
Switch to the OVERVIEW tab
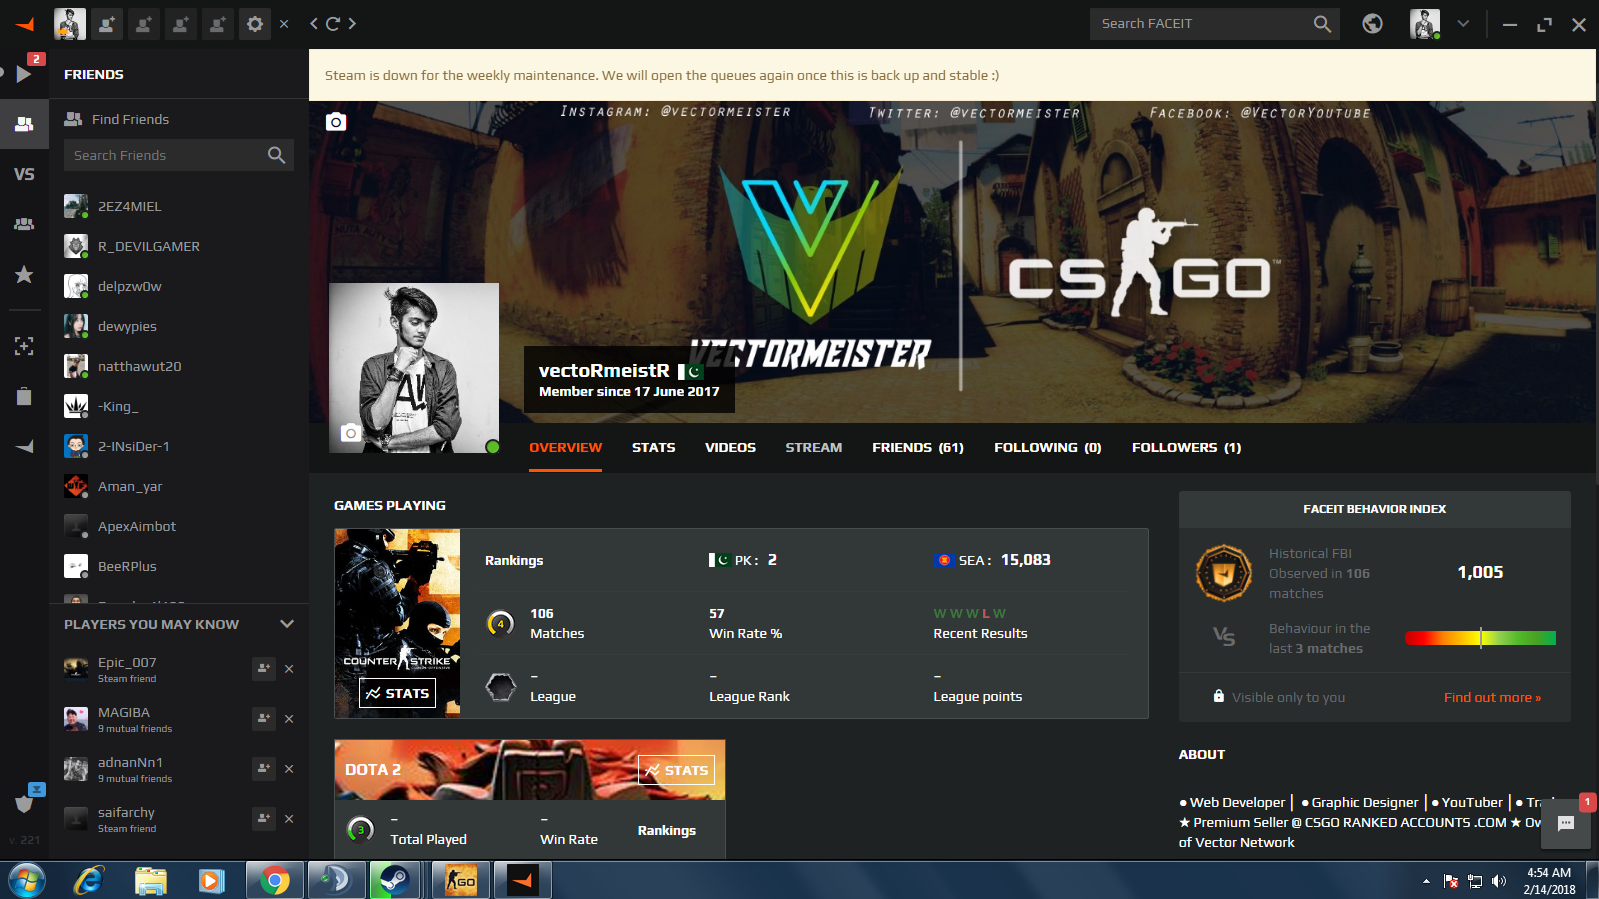(x=566, y=448)
